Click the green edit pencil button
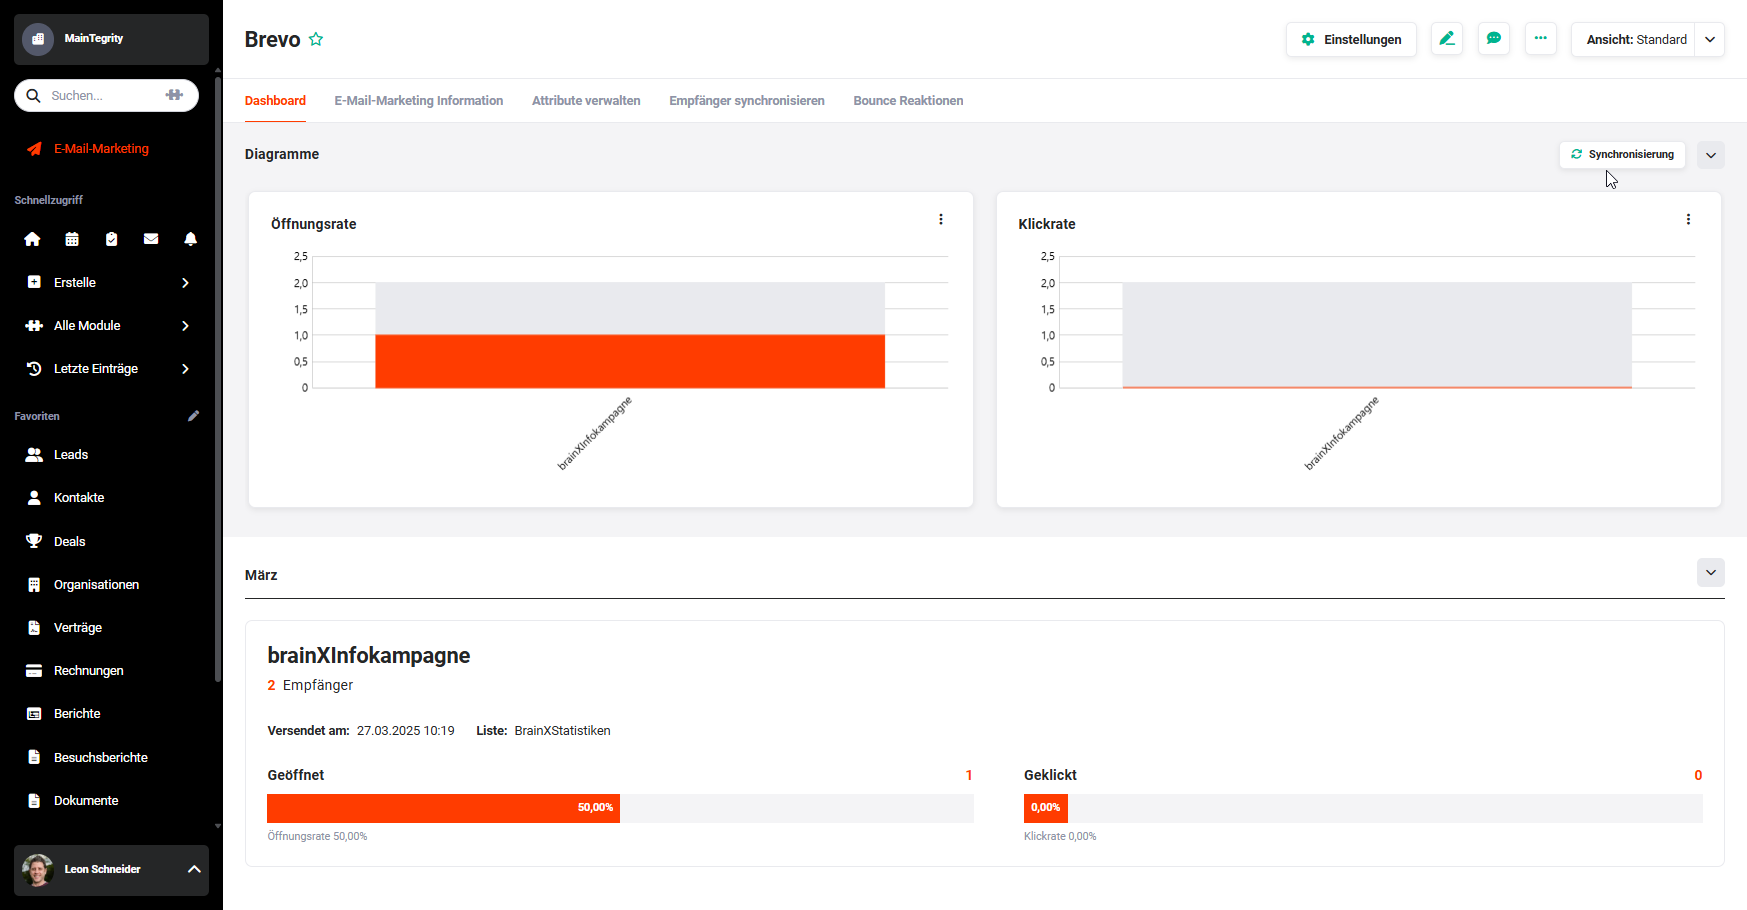1747x910 pixels. pos(1447,39)
